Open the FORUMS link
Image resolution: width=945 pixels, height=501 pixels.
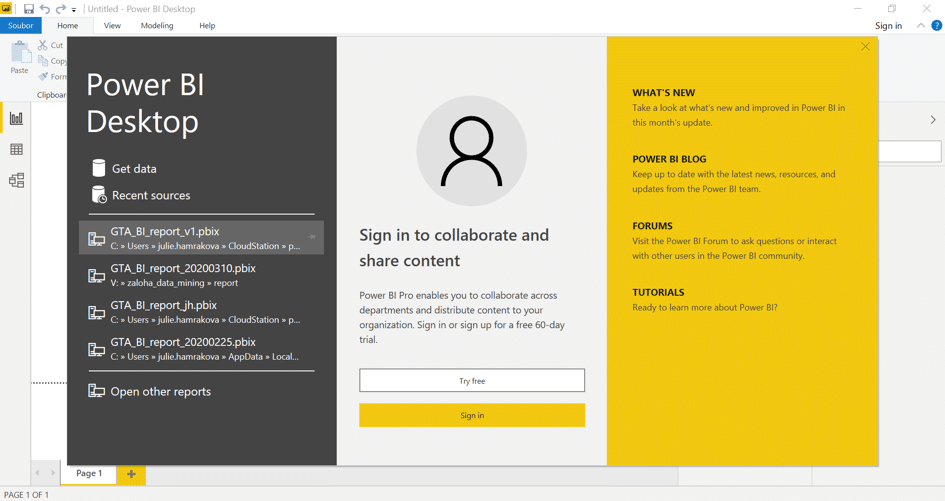coord(652,226)
